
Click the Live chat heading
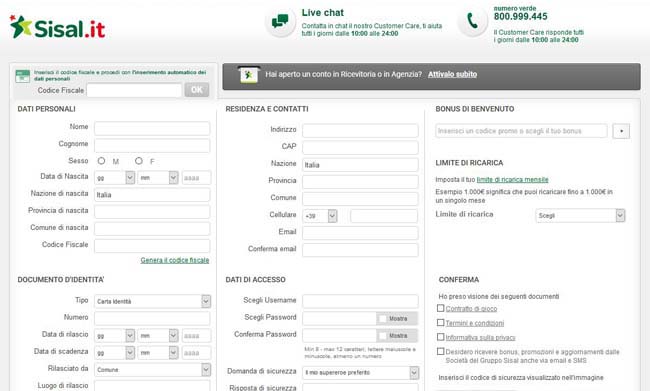click(323, 13)
